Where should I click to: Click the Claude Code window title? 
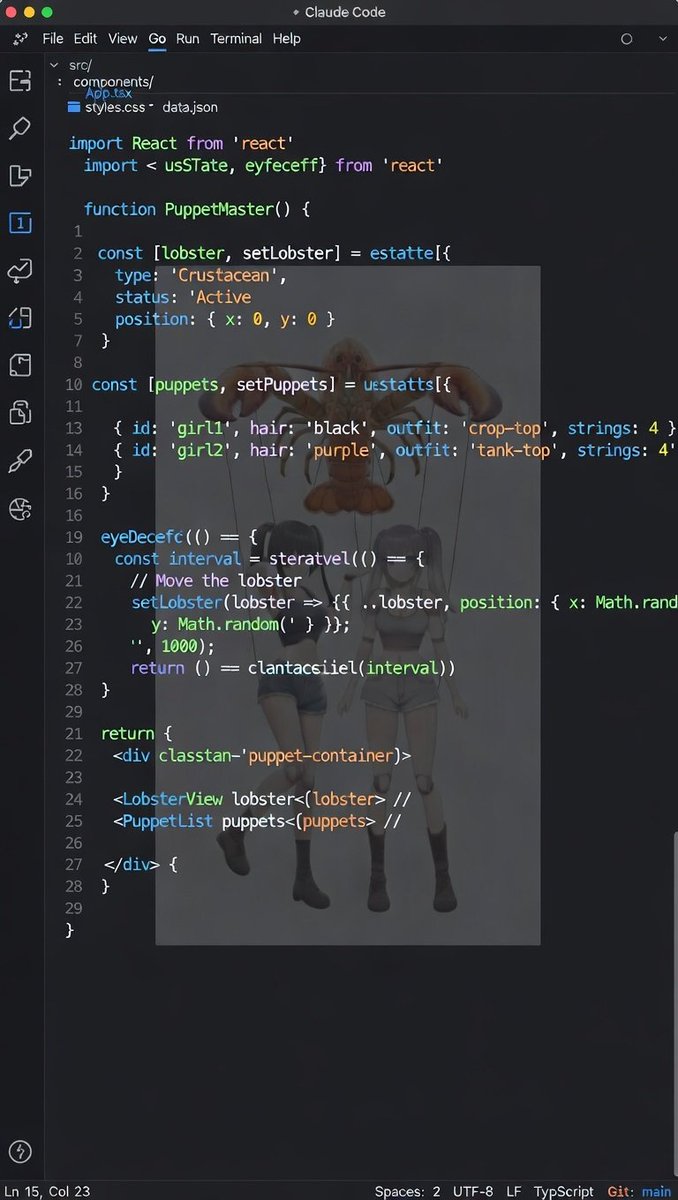pos(345,12)
